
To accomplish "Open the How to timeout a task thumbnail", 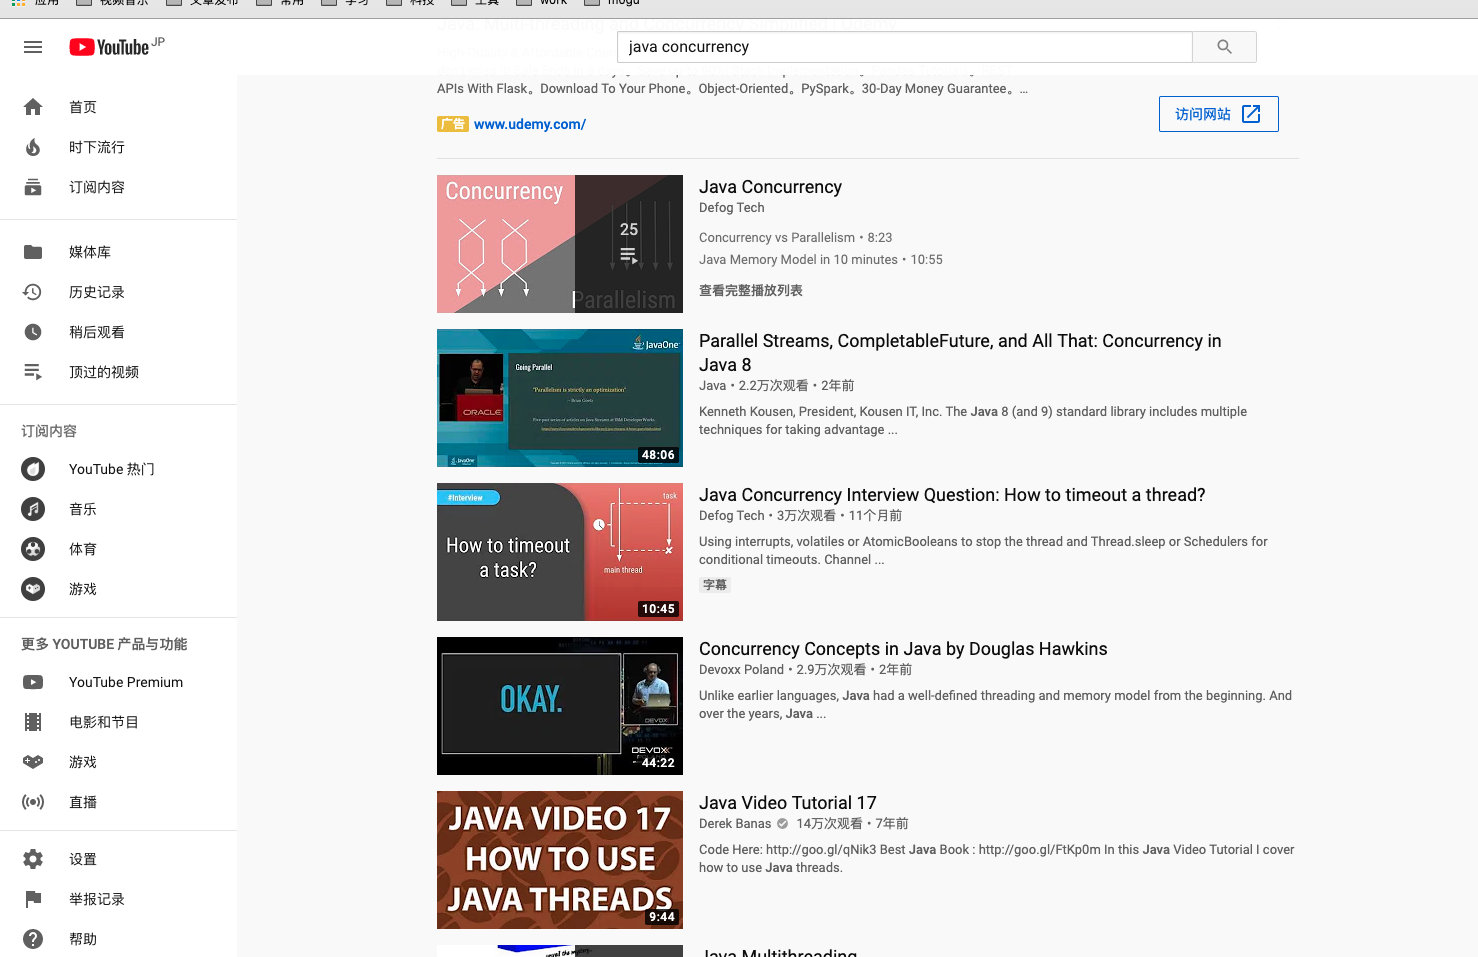I will coord(560,552).
